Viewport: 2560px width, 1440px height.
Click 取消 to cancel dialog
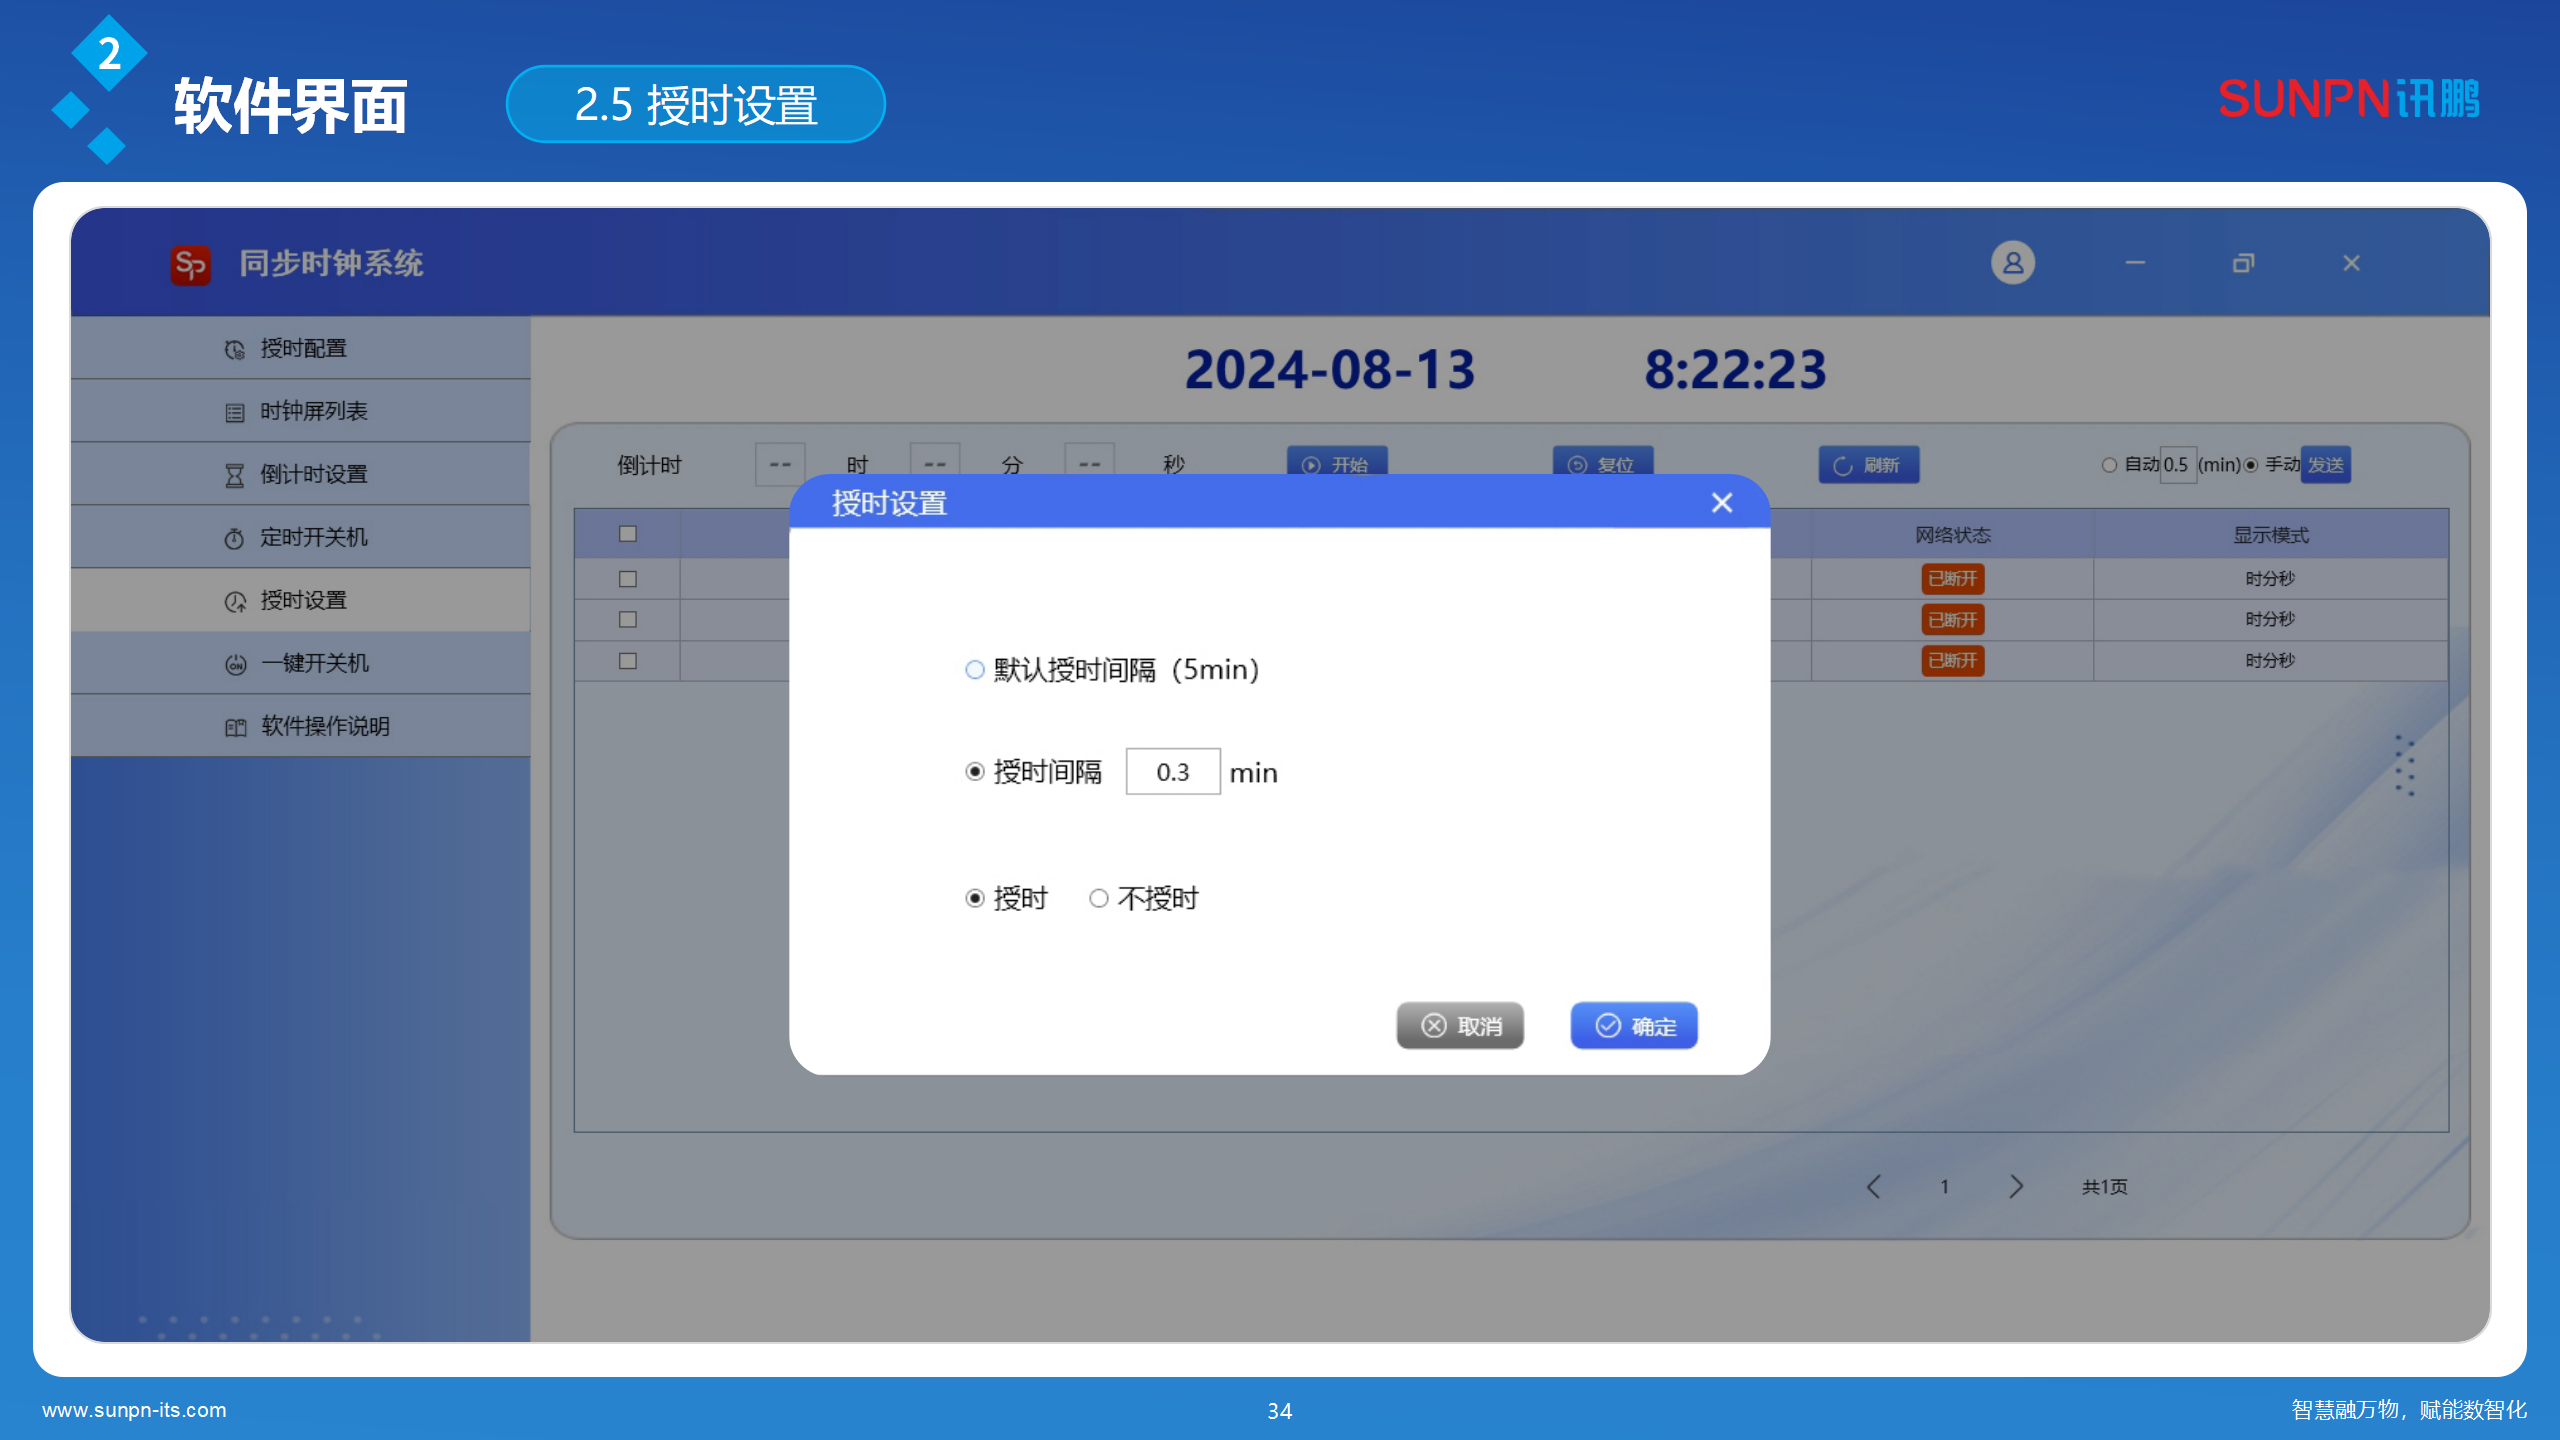1460,1026
